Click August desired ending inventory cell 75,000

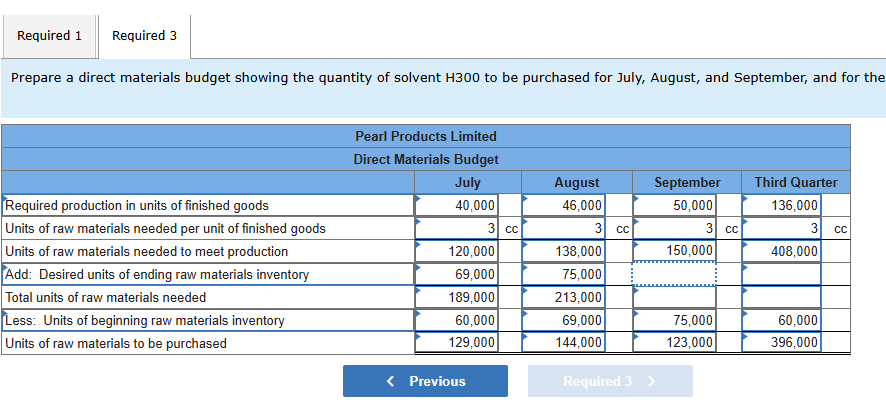(565, 274)
